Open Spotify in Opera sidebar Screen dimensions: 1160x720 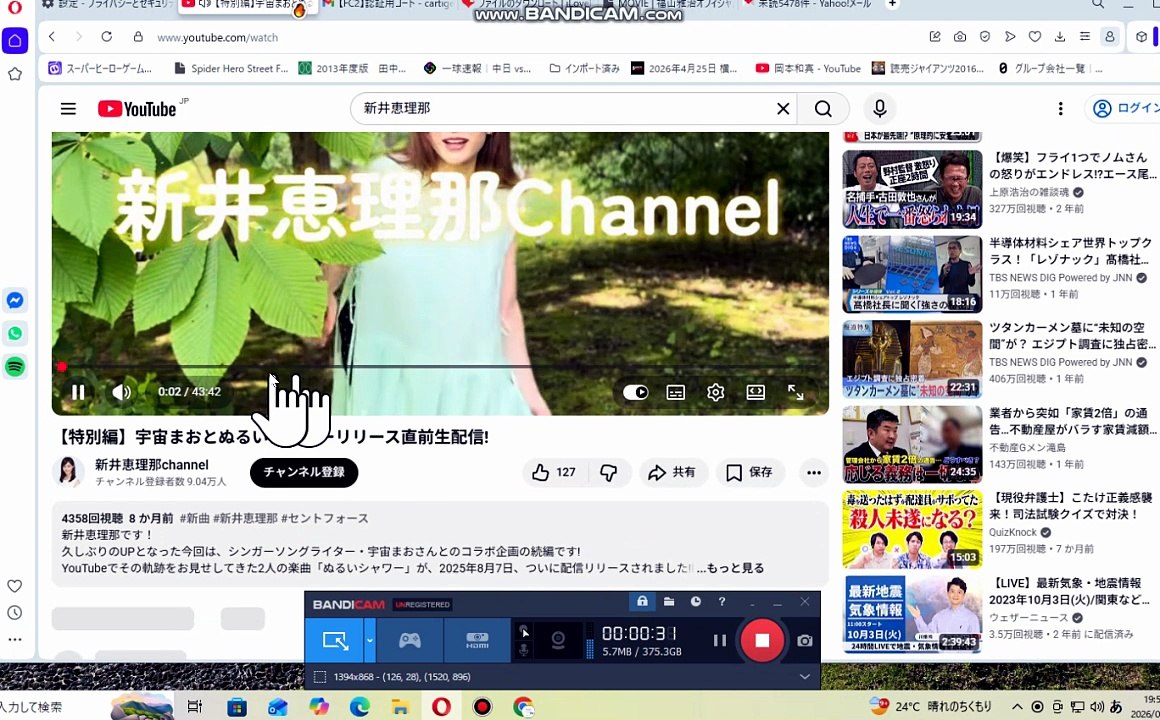[15, 366]
